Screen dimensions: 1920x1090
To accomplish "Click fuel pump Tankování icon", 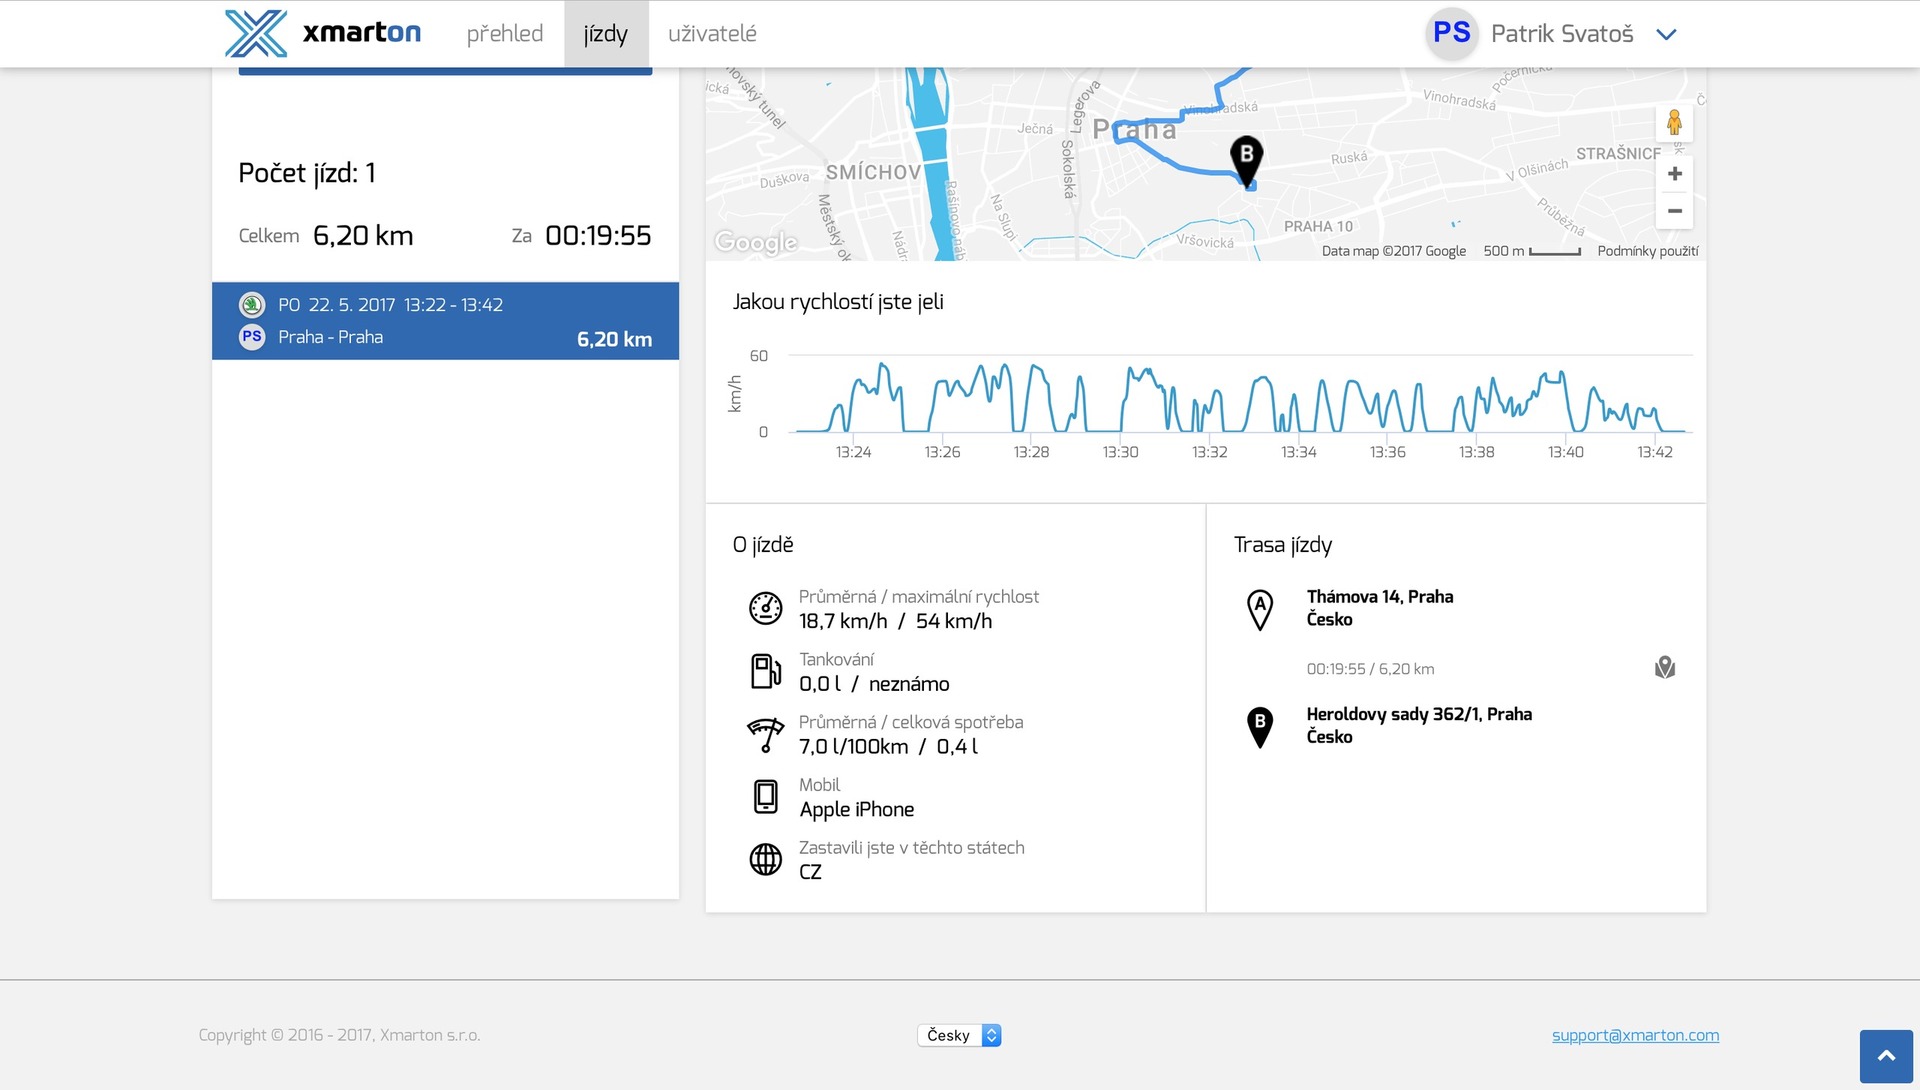I will coord(765,671).
